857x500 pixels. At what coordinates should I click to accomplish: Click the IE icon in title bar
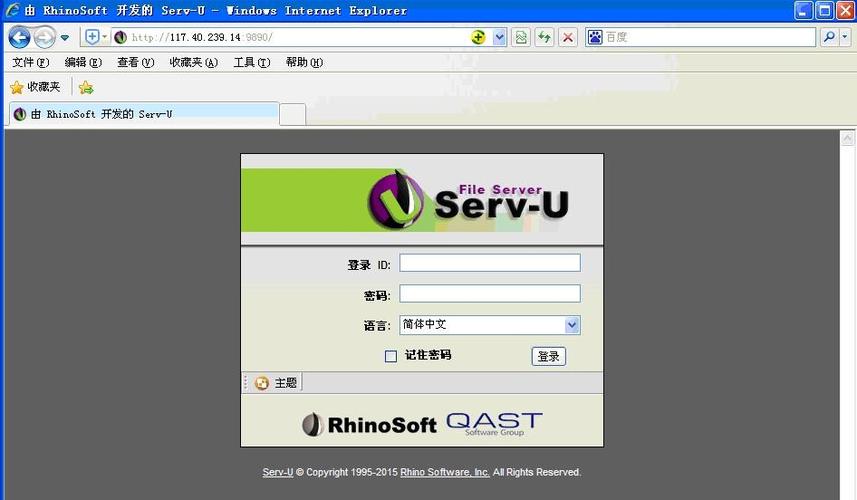coord(12,10)
